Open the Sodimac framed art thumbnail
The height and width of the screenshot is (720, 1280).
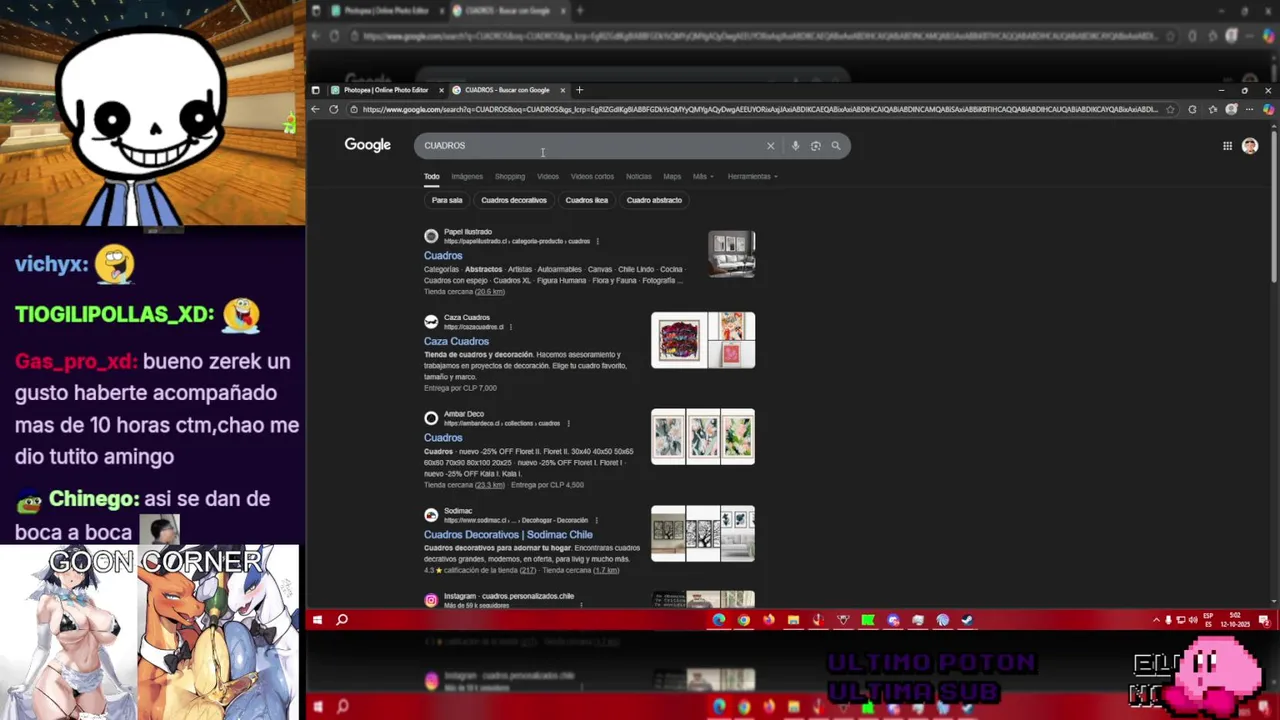(703, 534)
